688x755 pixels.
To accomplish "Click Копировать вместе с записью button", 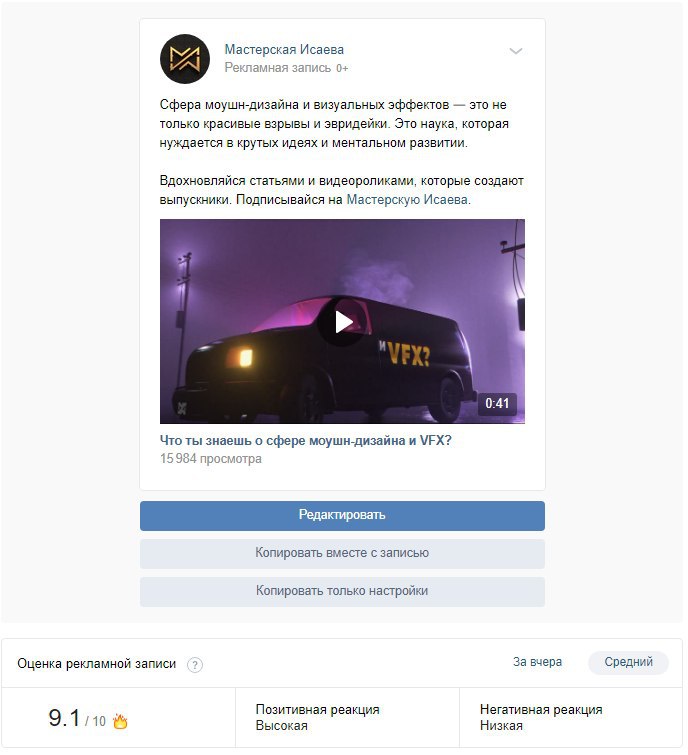I will point(342,553).
